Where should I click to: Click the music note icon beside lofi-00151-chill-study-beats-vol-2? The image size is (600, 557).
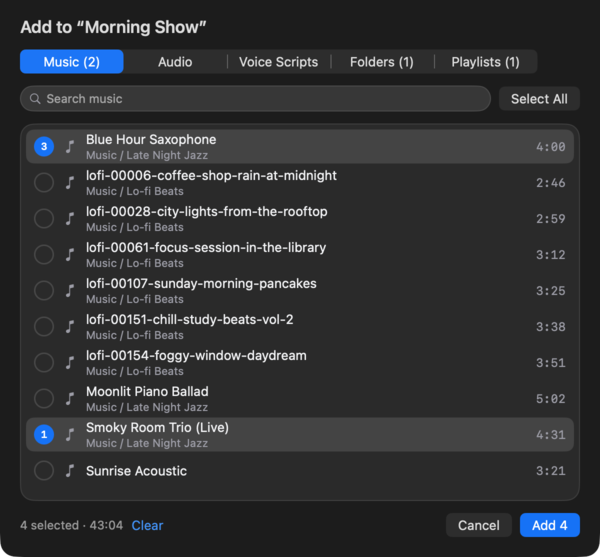click(x=70, y=326)
